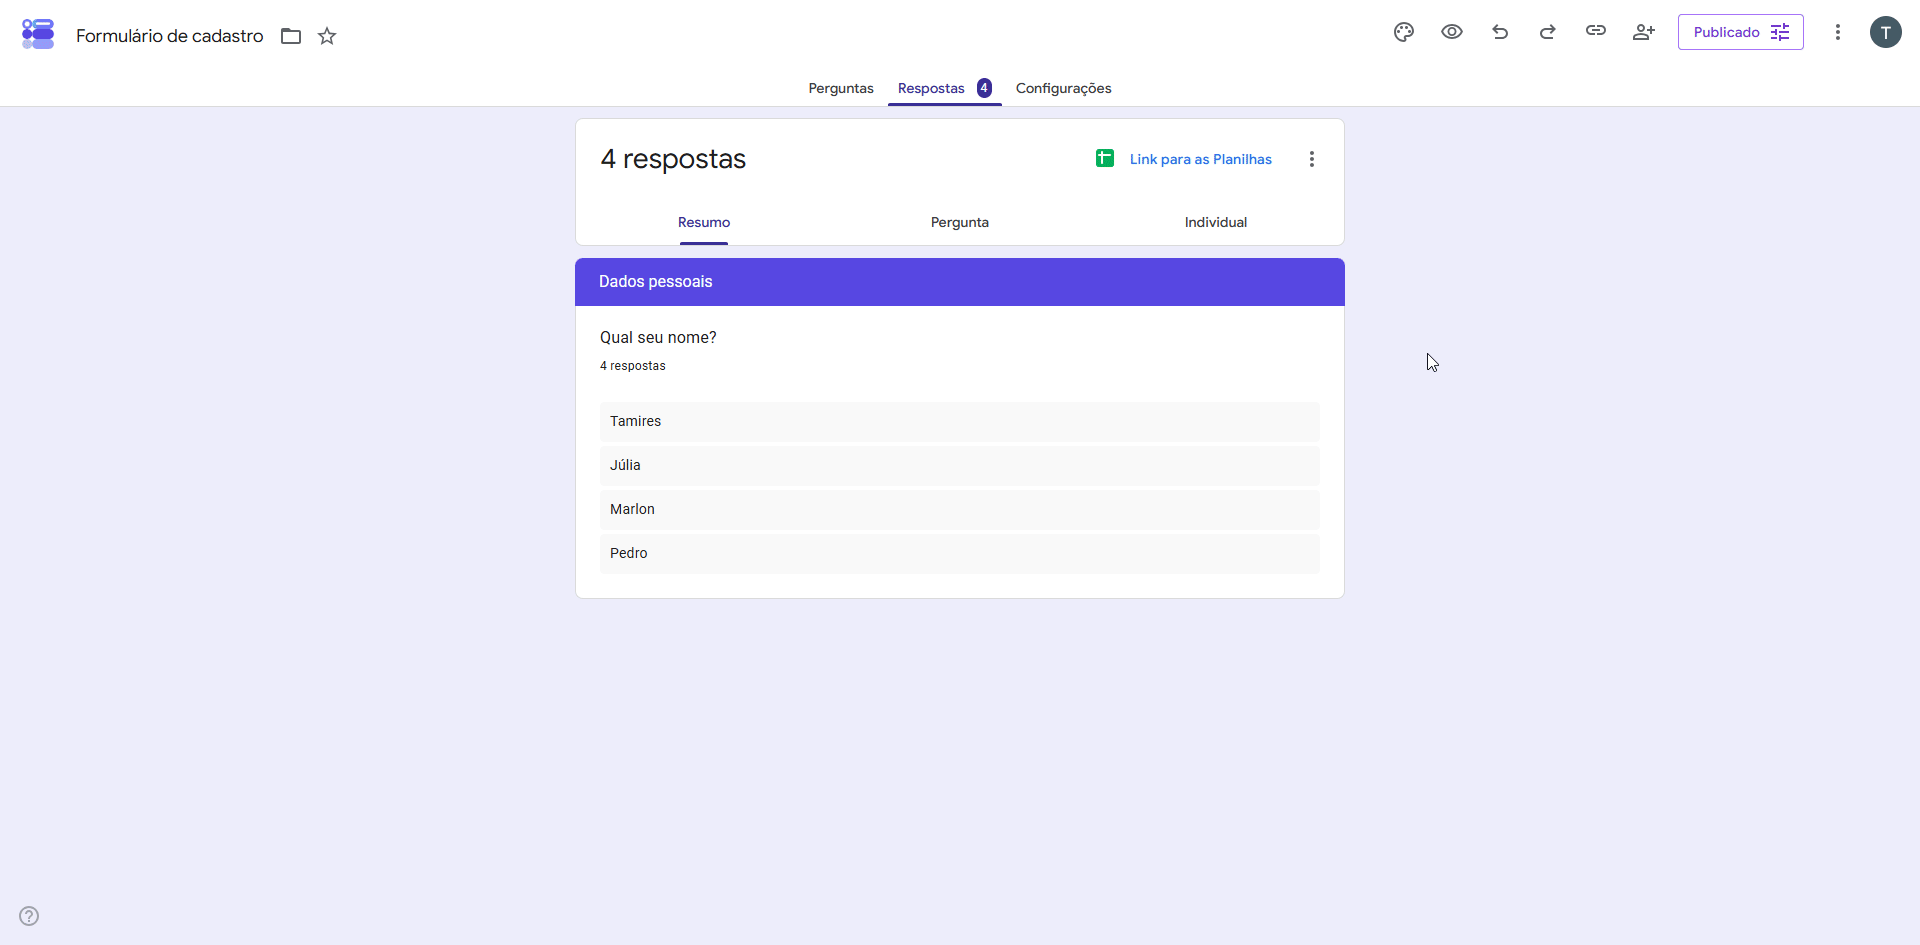Open the help question mark icon
This screenshot has height=945, width=1920.
tap(29, 916)
